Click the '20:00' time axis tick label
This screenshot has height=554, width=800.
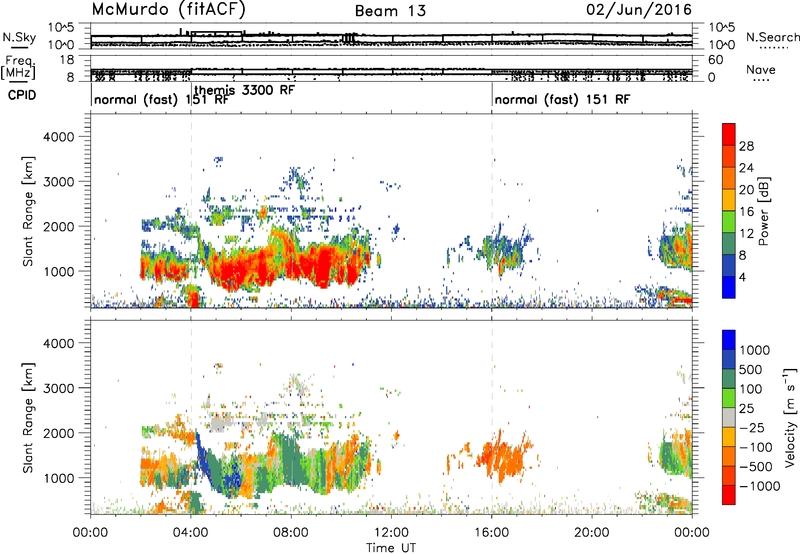point(592,533)
